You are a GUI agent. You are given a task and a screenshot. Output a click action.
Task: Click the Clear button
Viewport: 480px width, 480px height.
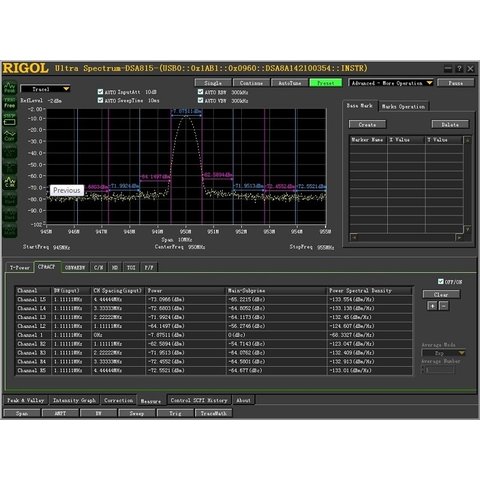click(441, 294)
